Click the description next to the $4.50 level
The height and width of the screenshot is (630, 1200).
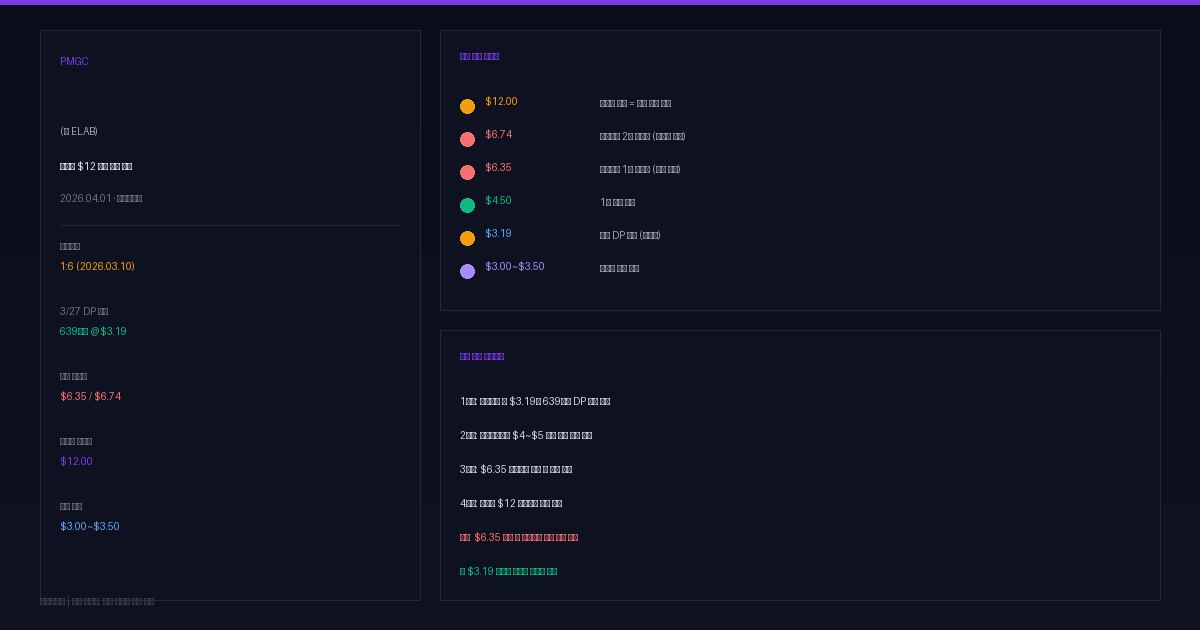617,203
